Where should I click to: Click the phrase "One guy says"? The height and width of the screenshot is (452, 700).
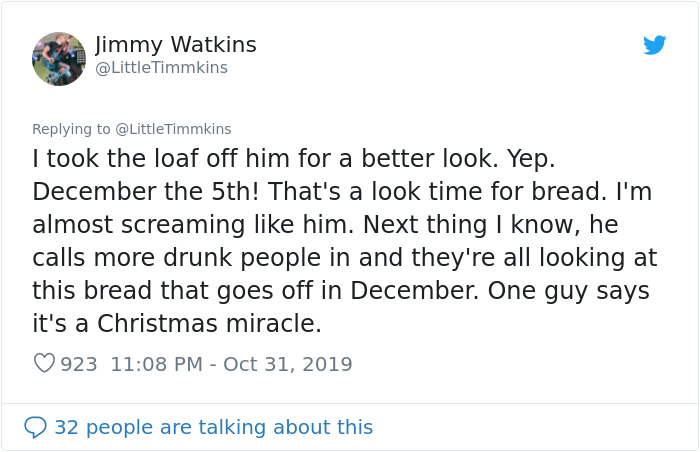pyautogui.click(x=579, y=290)
